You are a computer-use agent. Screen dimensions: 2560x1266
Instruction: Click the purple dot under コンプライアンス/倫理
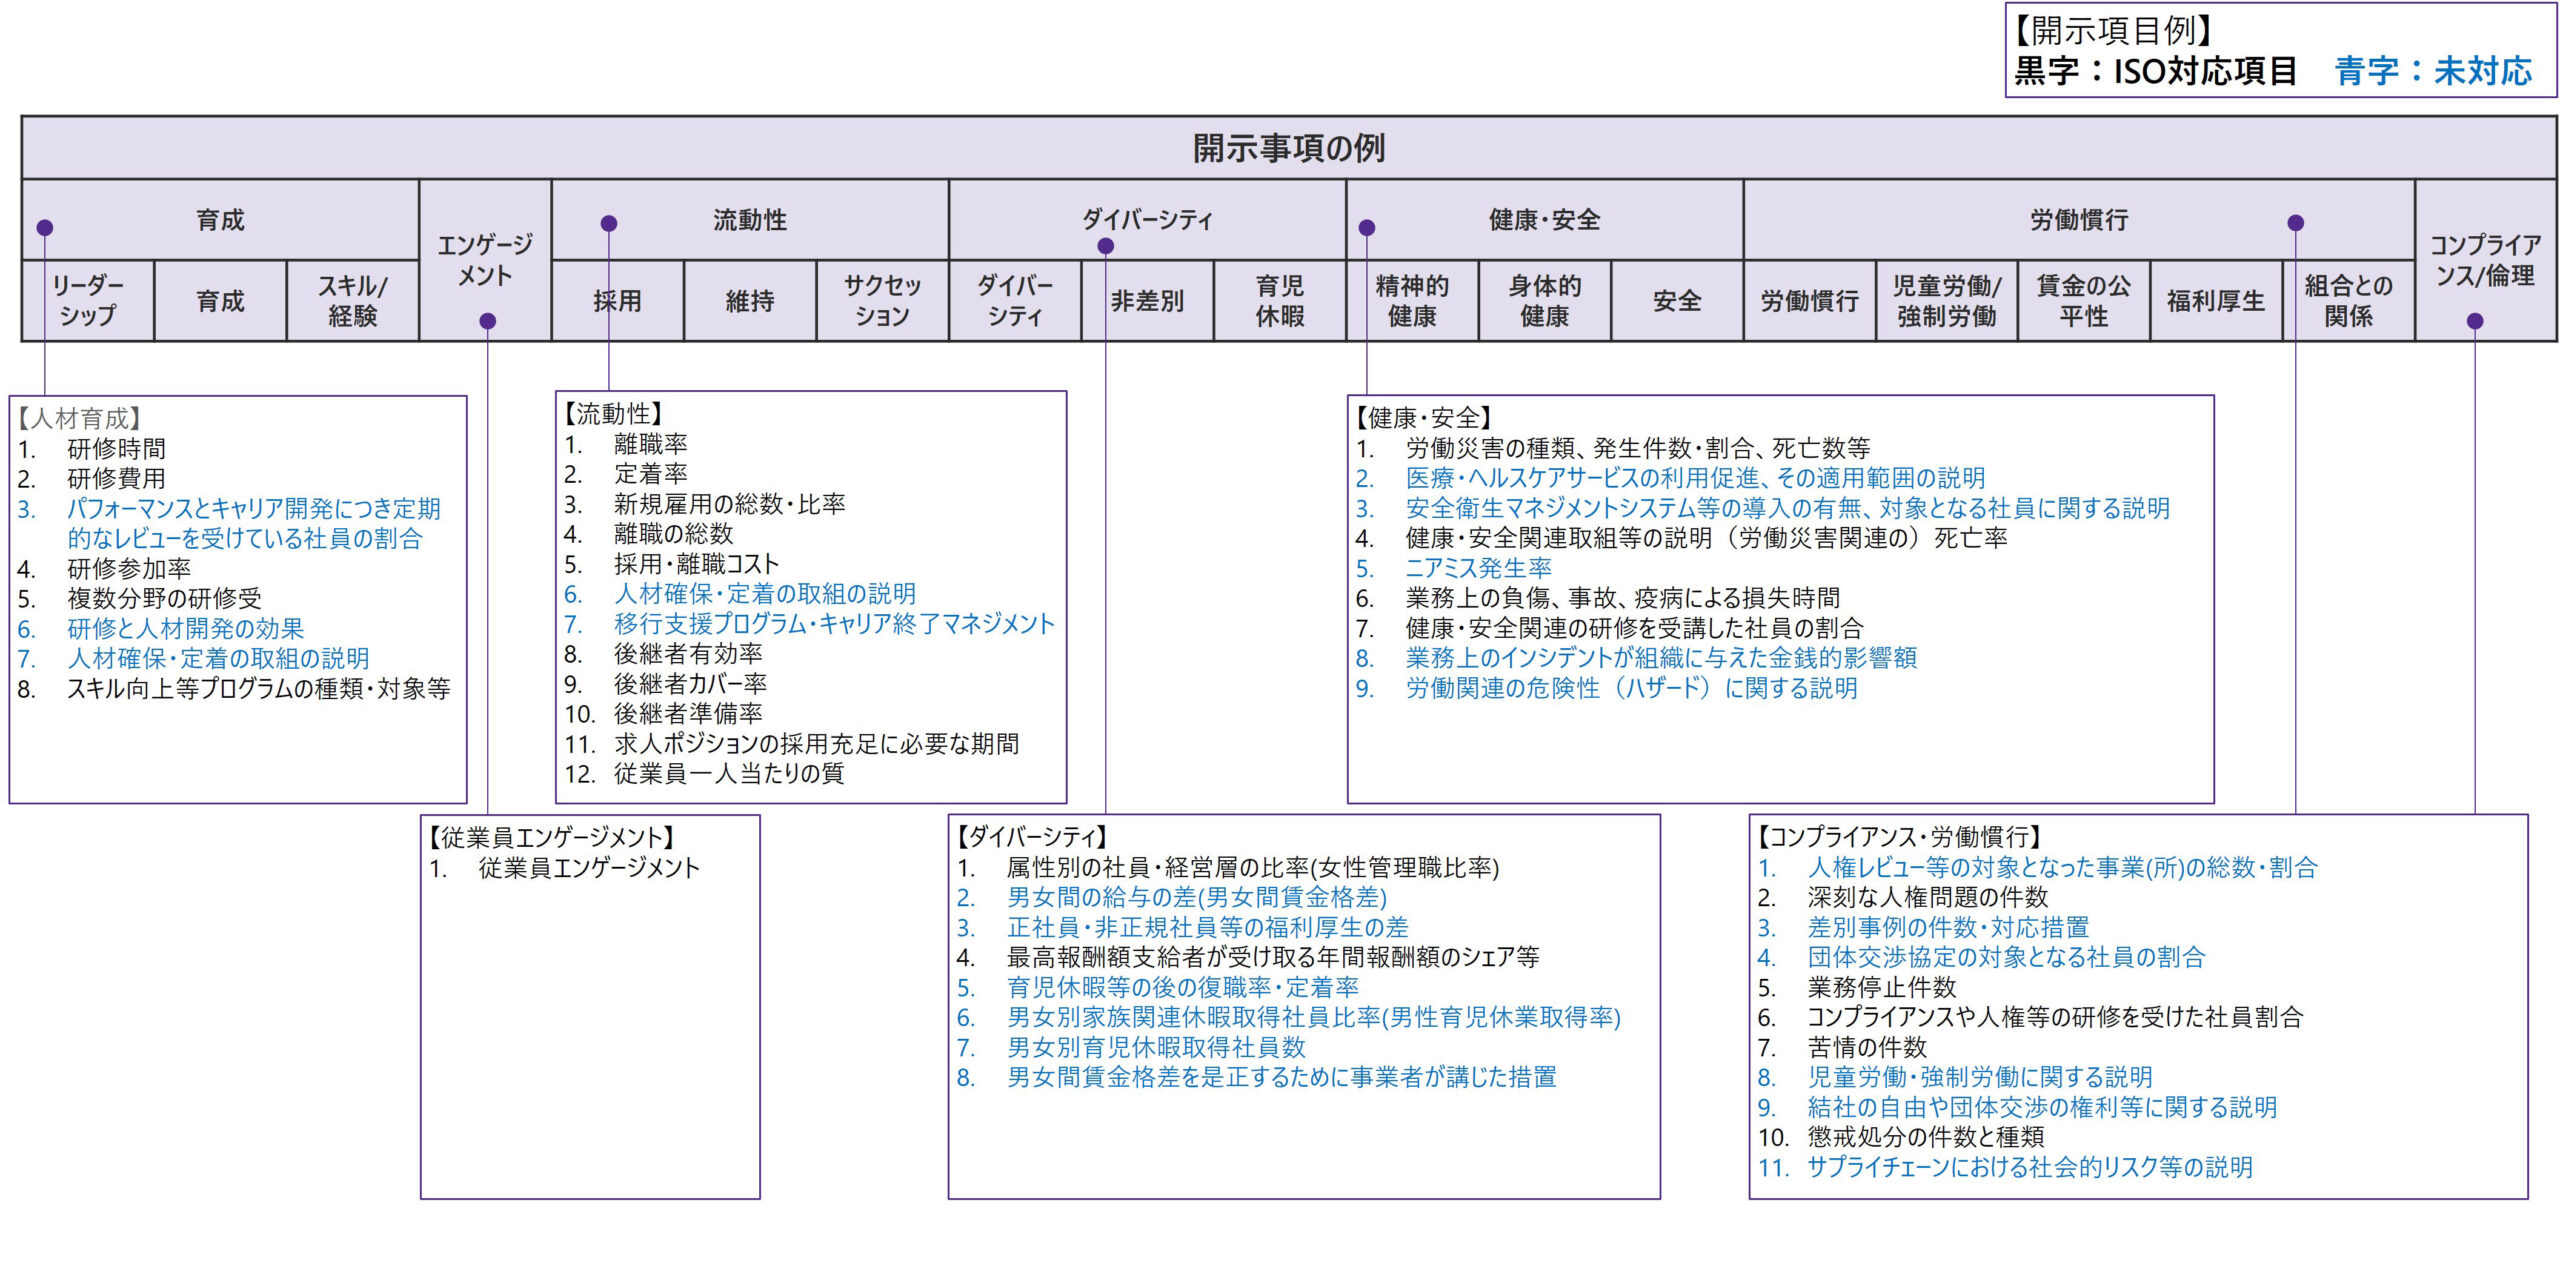pyautogui.click(x=2474, y=321)
